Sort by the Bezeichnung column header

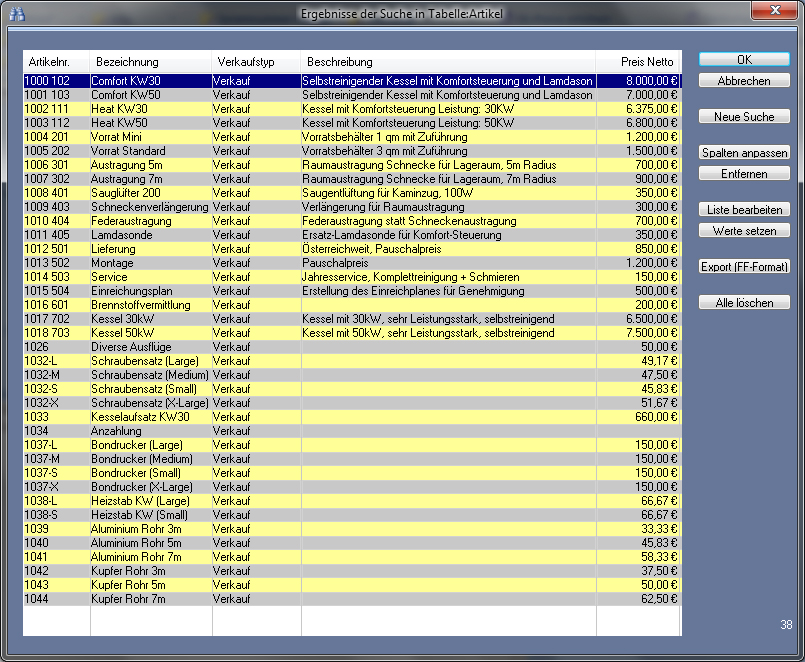151,62
